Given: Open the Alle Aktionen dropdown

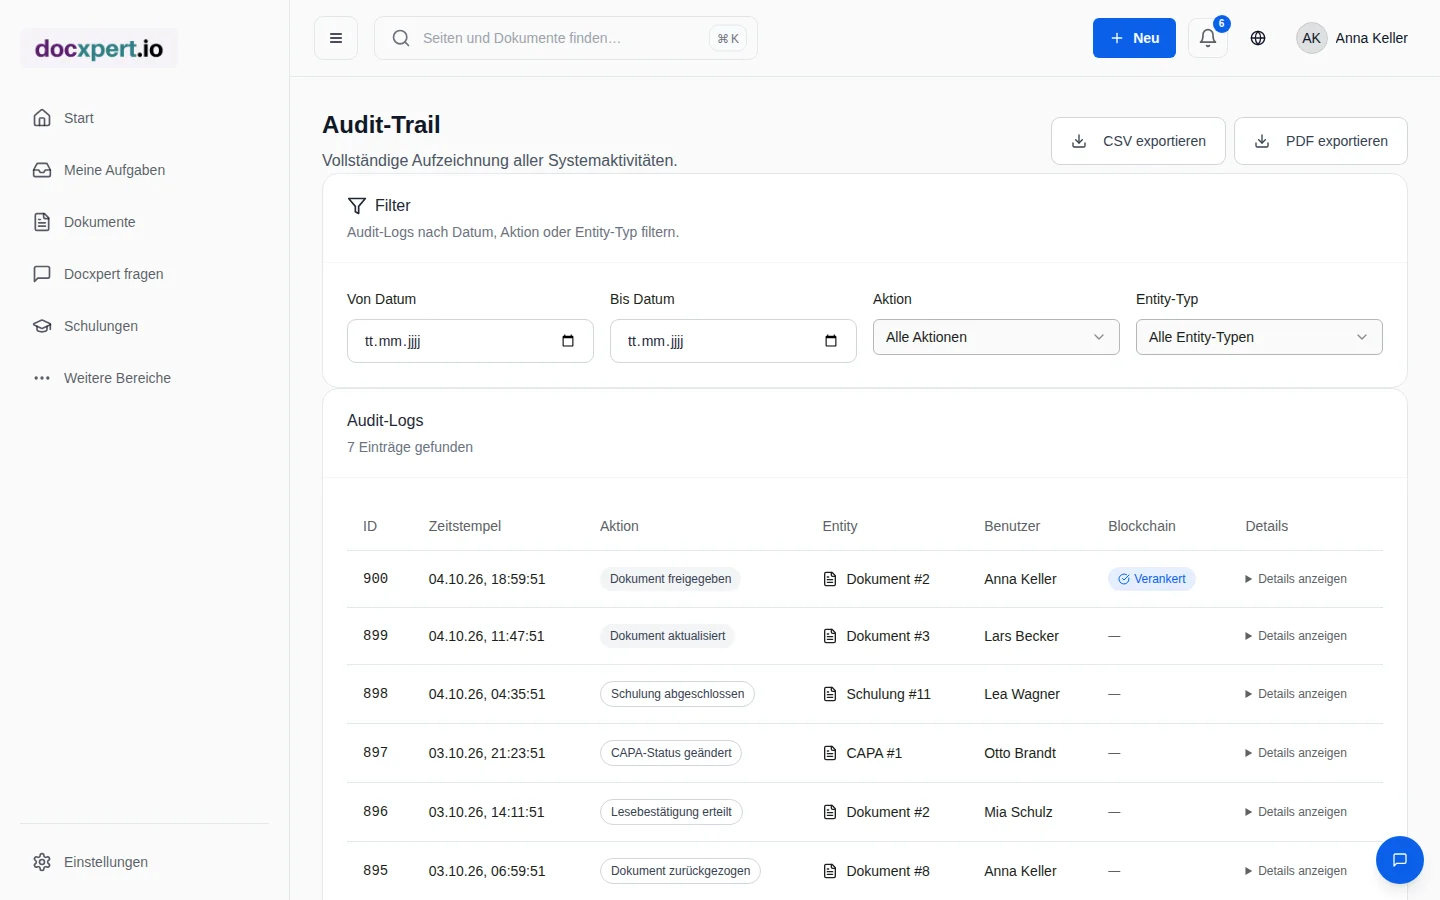Looking at the screenshot, I should click(x=996, y=337).
